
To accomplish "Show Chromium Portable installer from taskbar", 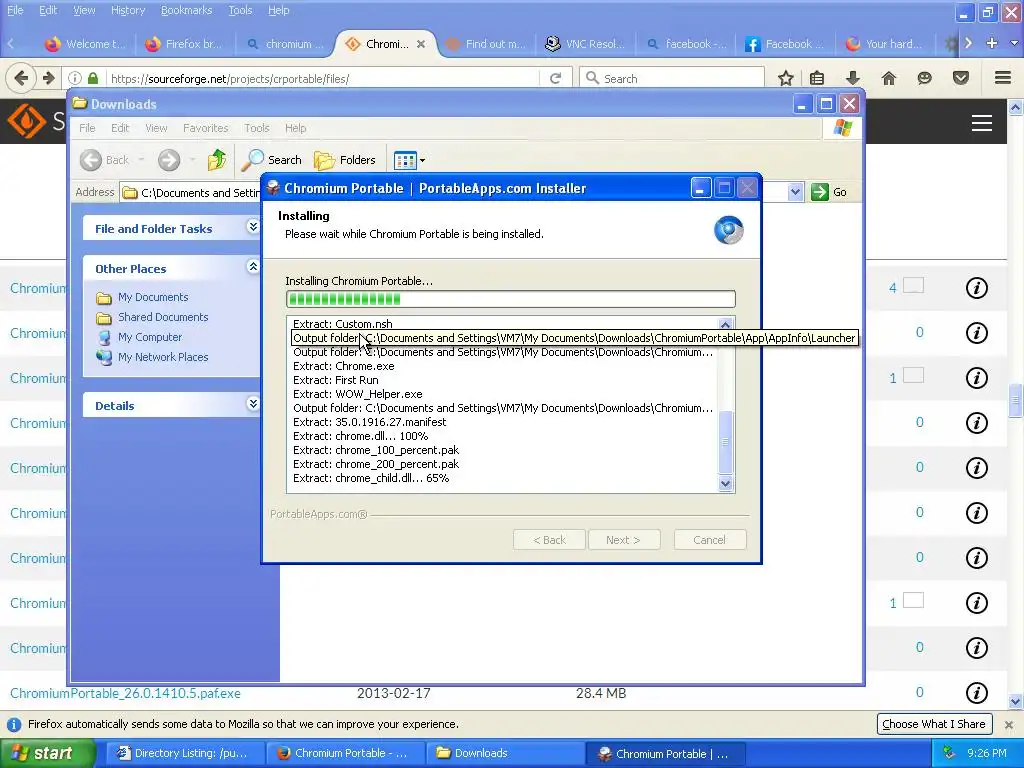I will [x=665, y=754].
